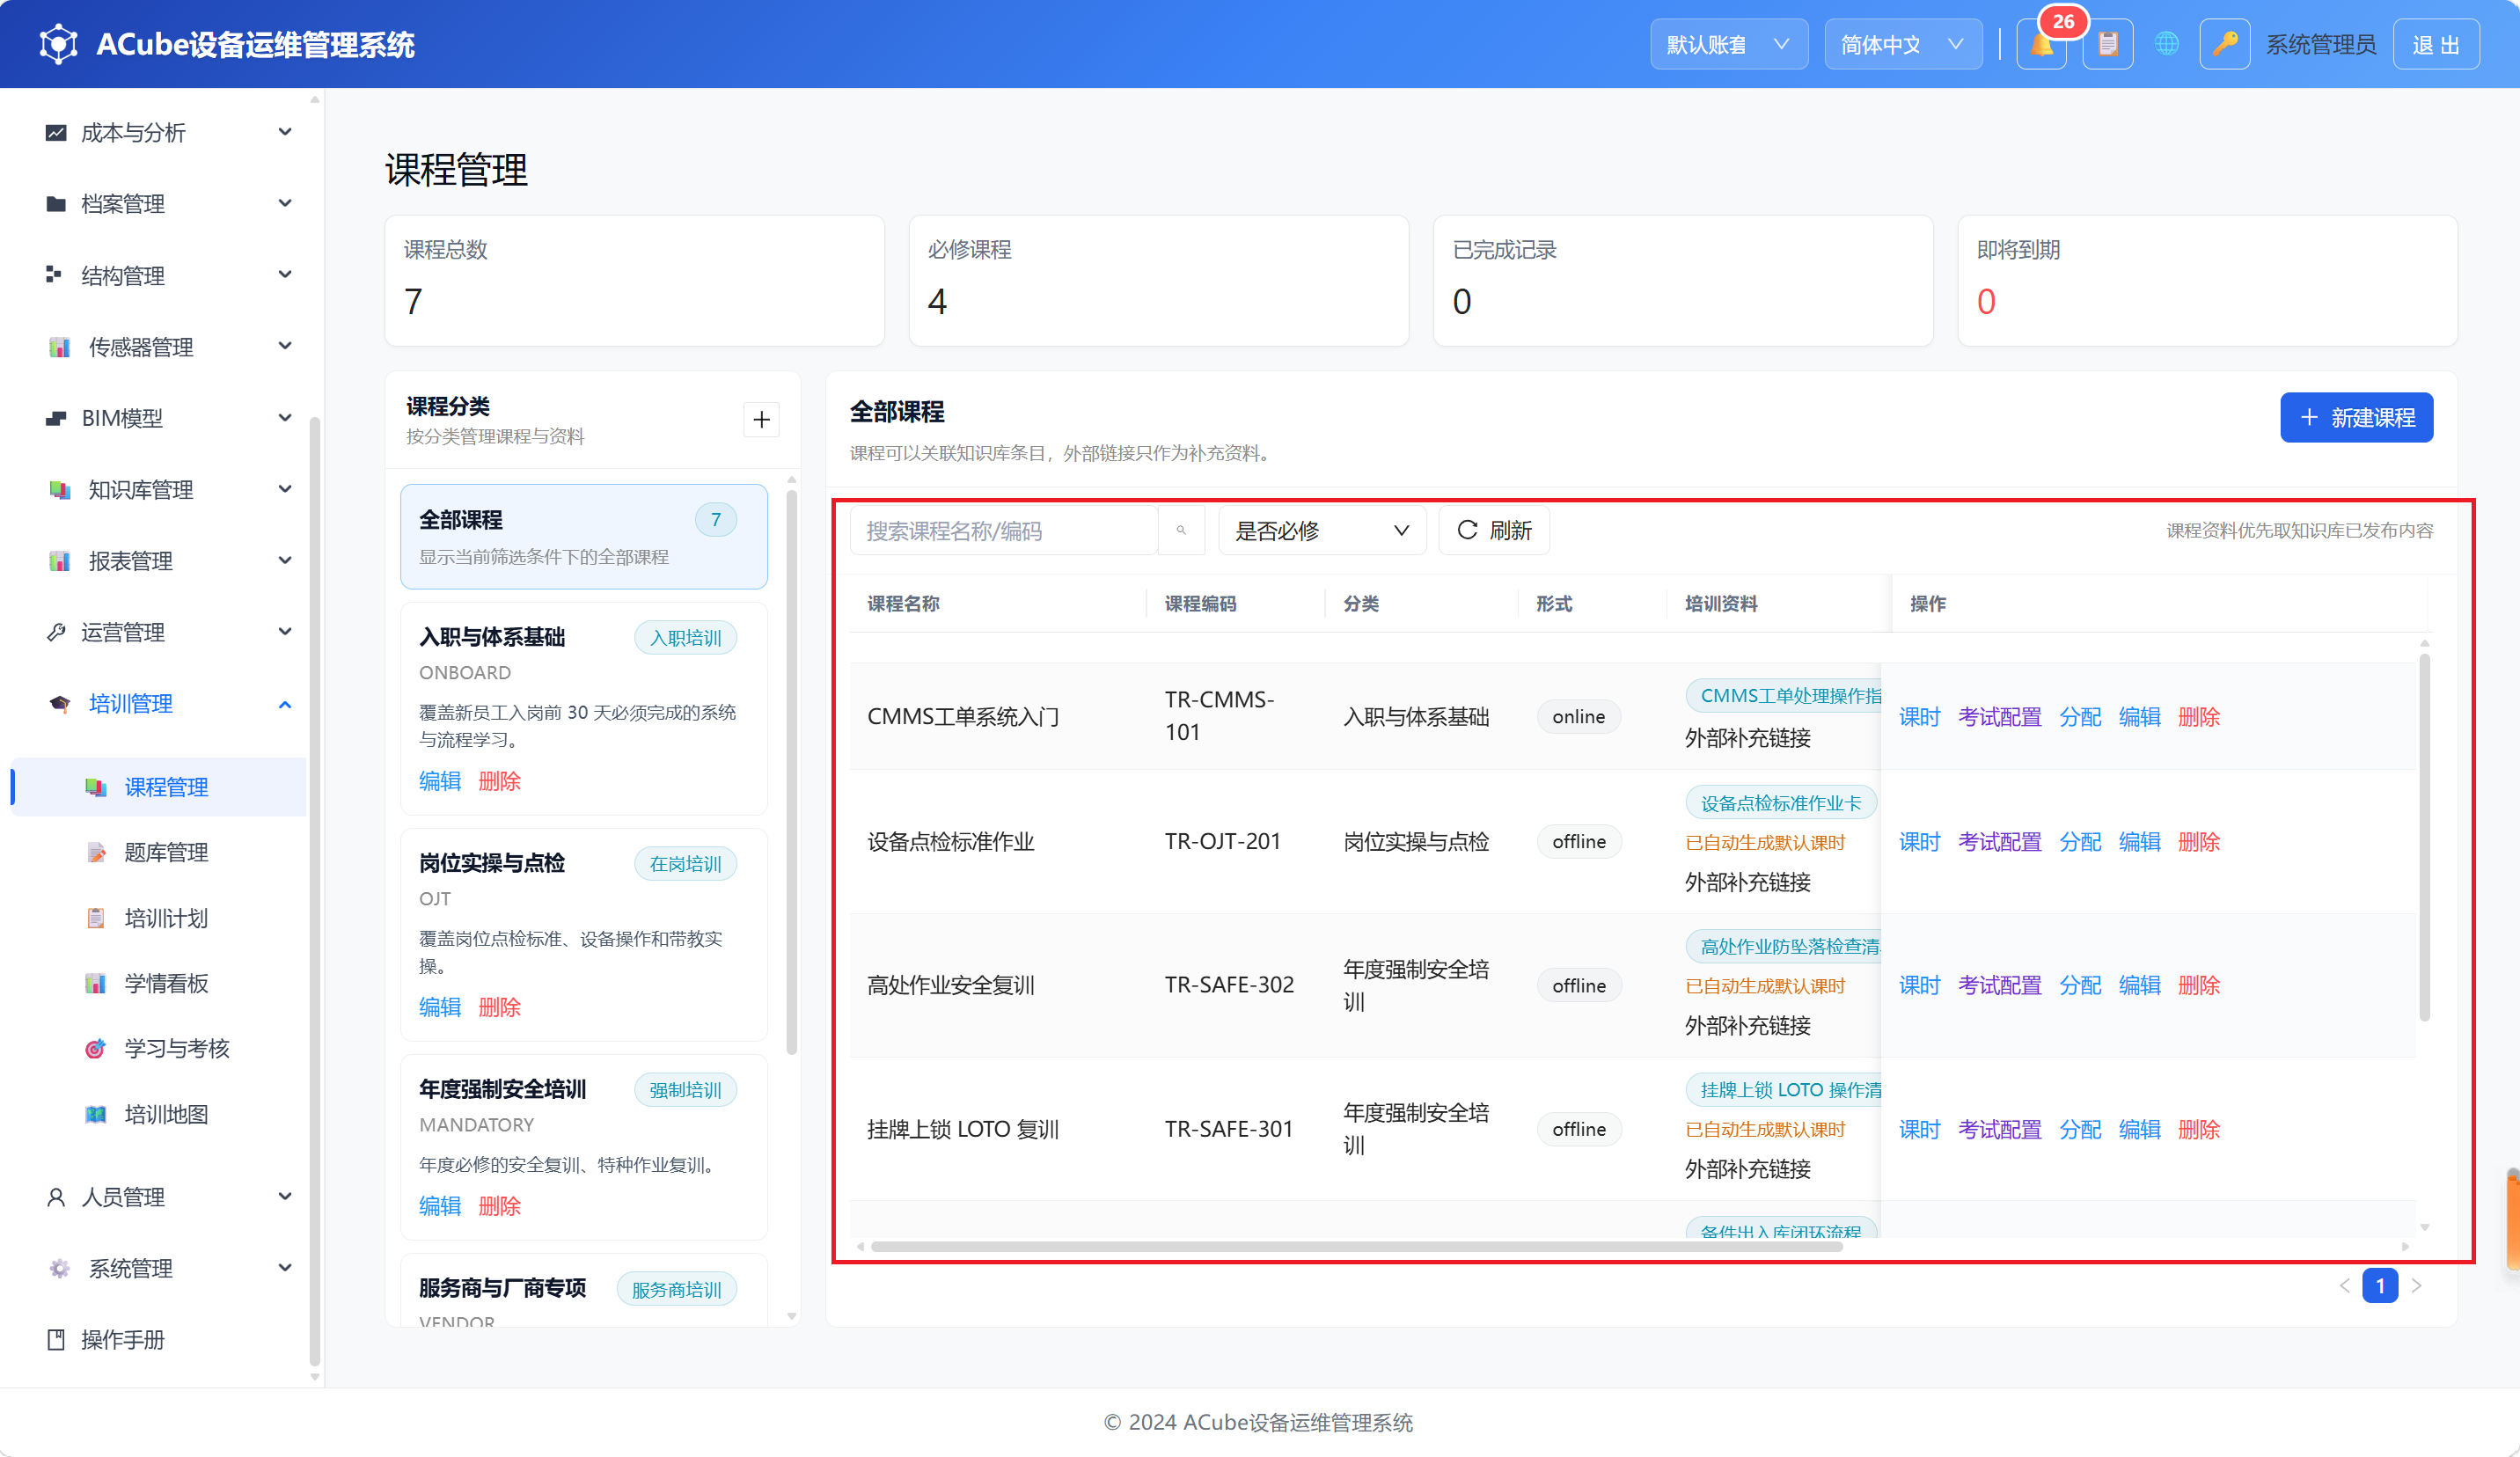2520x1457 pixels.
Task: Expand the 知识库管理 menu chevron
Action: (285, 489)
